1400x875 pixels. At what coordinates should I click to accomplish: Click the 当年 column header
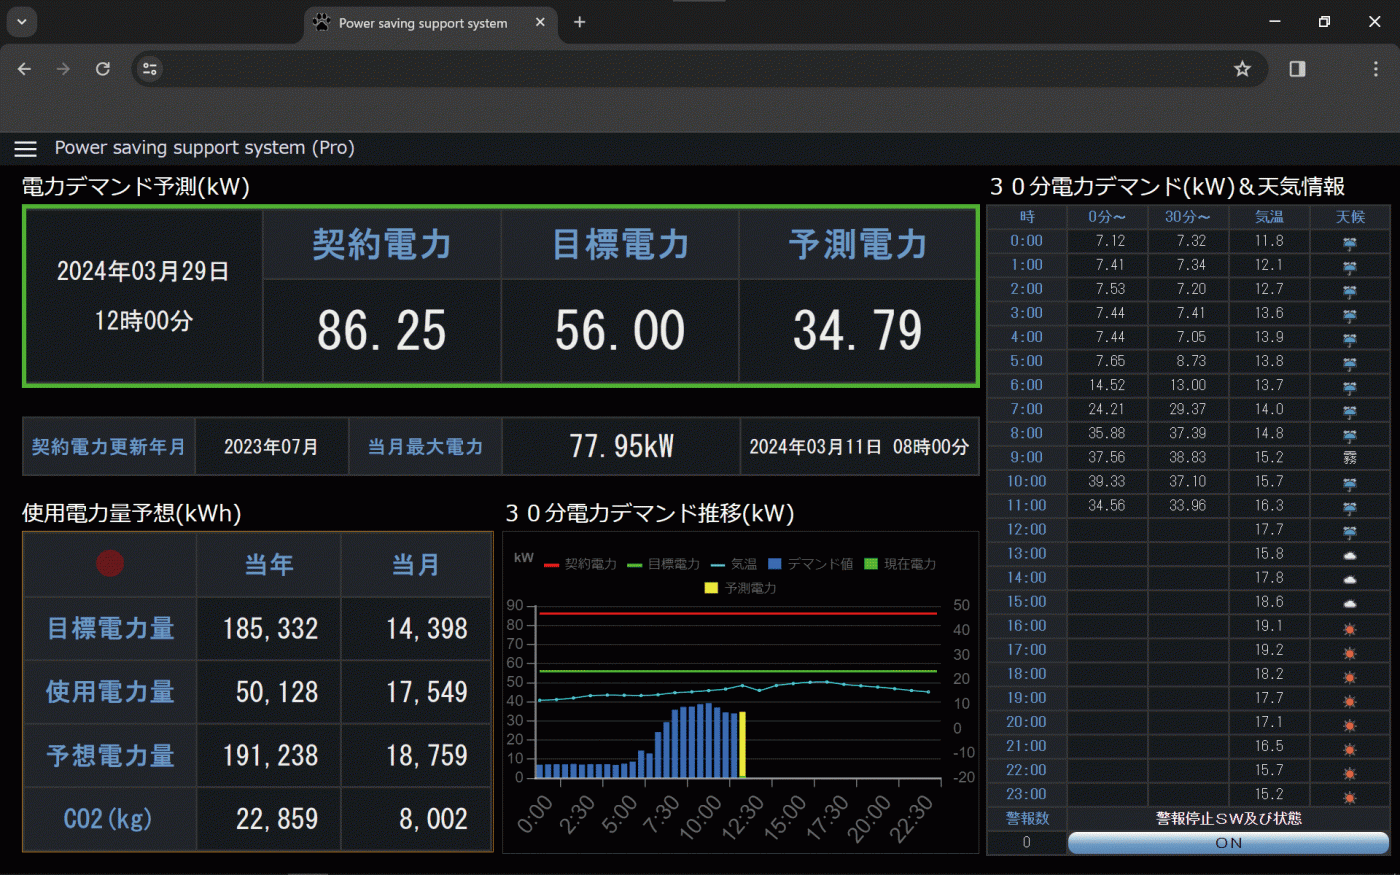coord(269,565)
